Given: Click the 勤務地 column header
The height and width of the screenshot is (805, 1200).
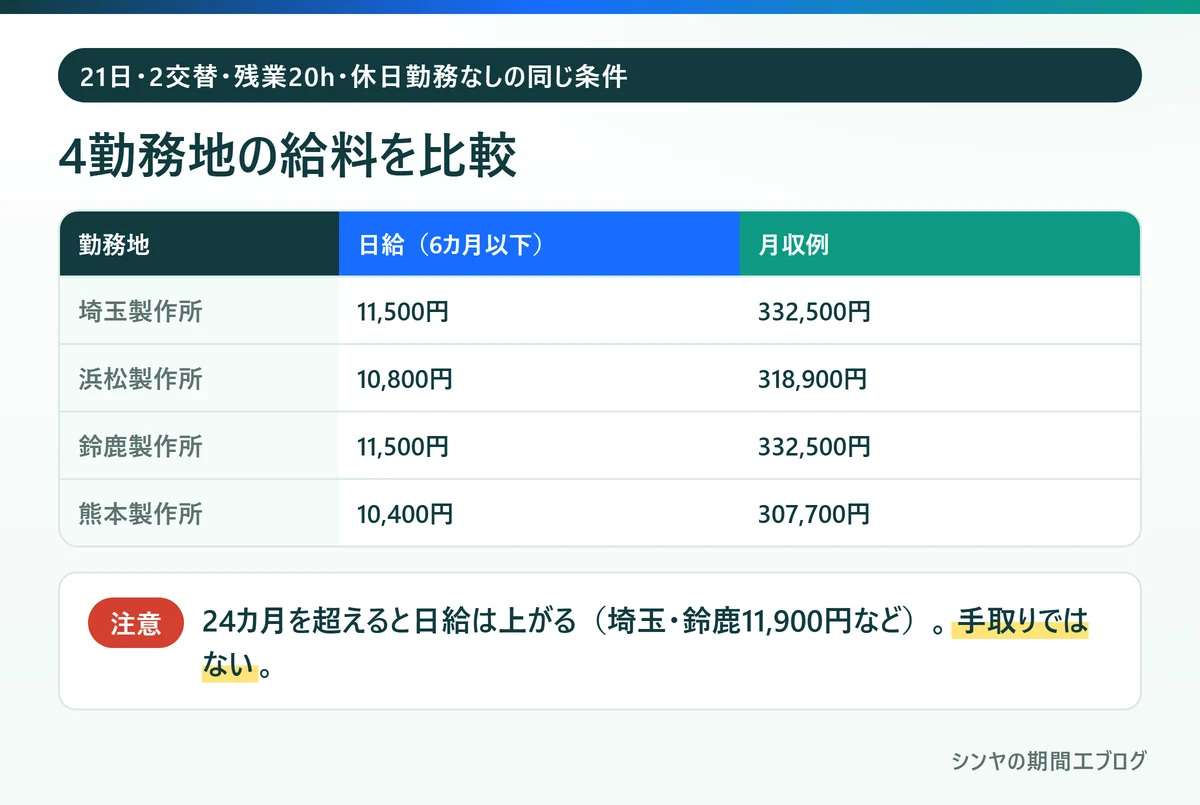Looking at the screenshot, I should coord(199,244).
